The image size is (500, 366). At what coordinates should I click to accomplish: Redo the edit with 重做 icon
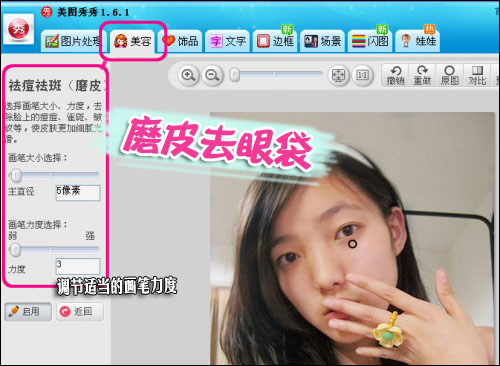[422, 75]
